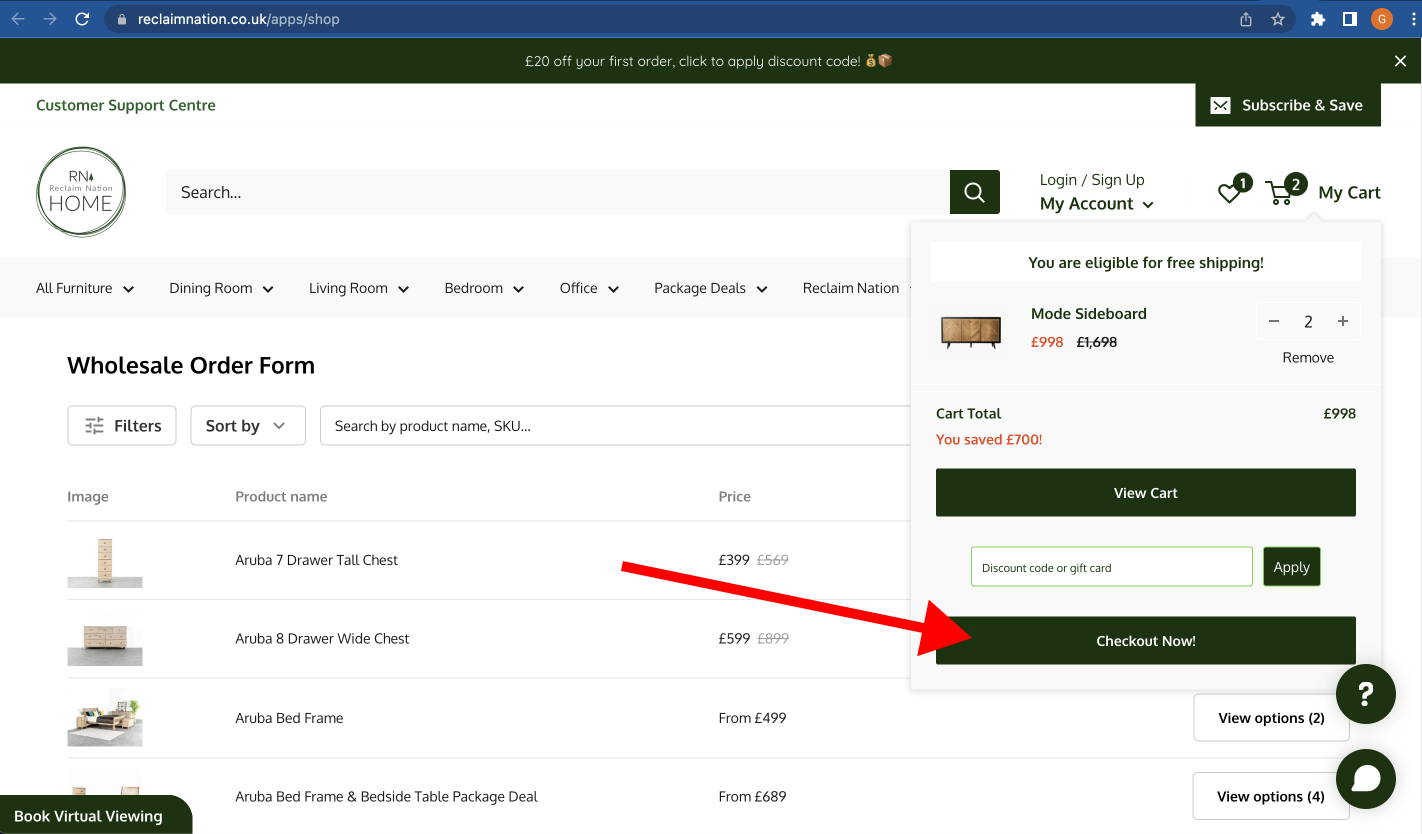Toggle the browser side panel icon
The image size is (1422, 834).
pos(1349,19)
